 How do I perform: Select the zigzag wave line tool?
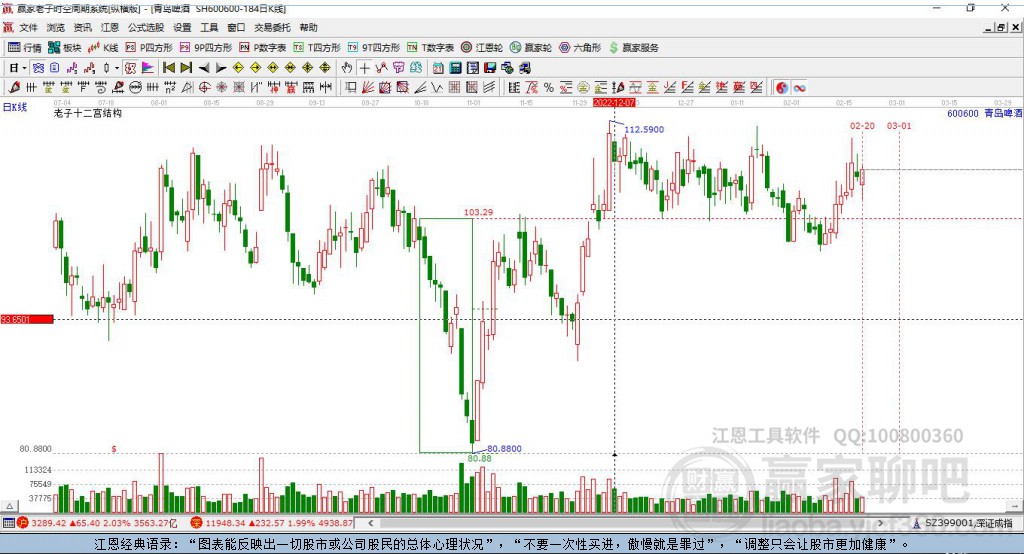[x=438, y=88]
